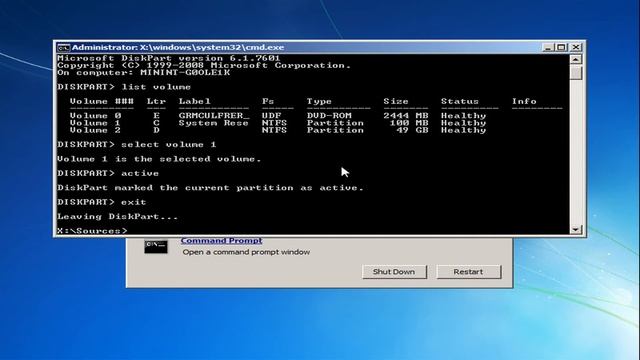Image resolution: width=640 pixels, height=360 pixels.
Task: Click the 'GRMCULFRER_' volume label
Action: [214, 116]
